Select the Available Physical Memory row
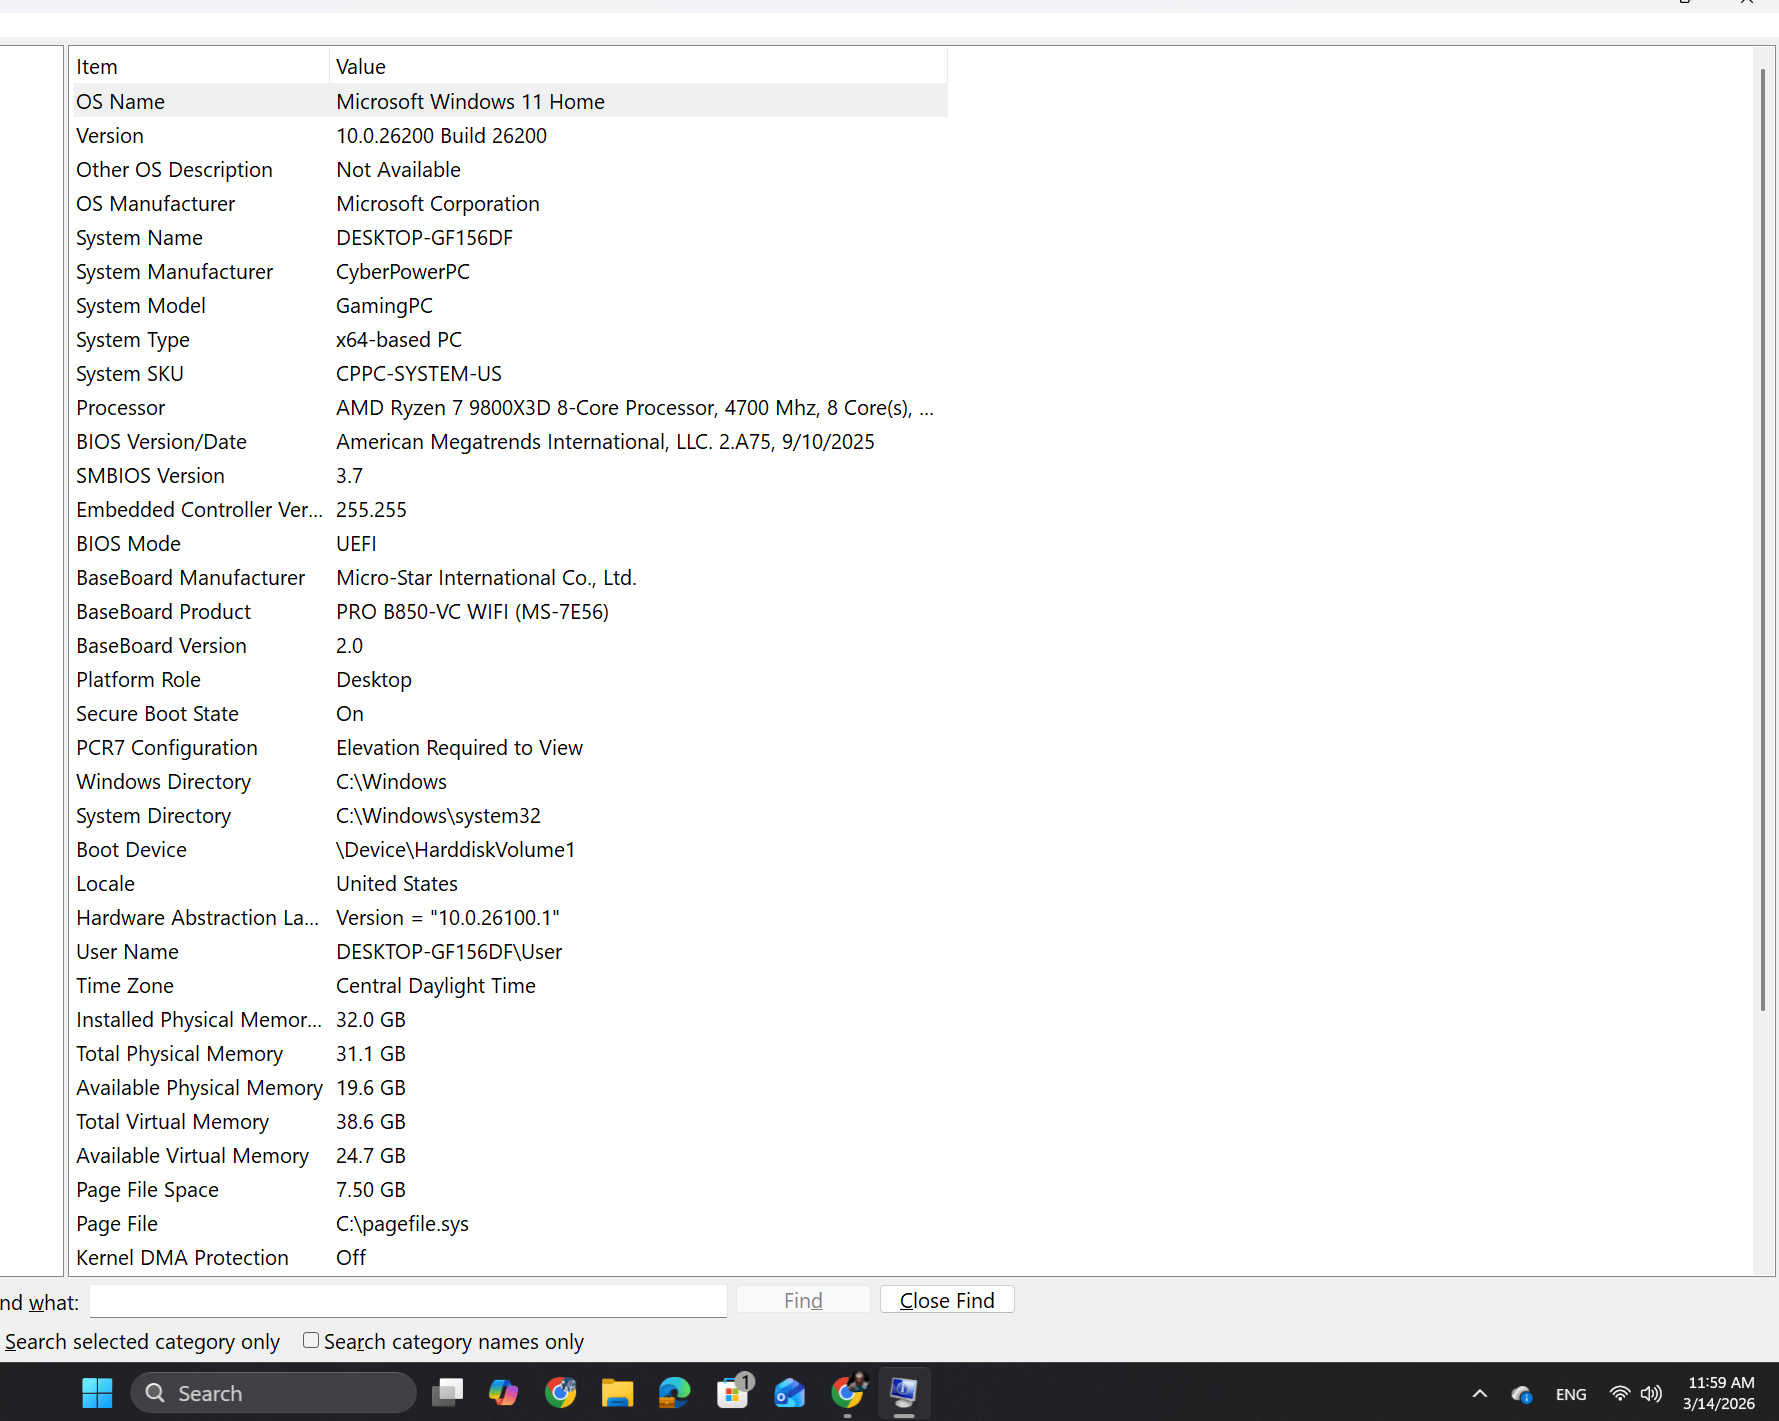The width and height of the screenshot is (1779, 1421). click(510, 1087)
